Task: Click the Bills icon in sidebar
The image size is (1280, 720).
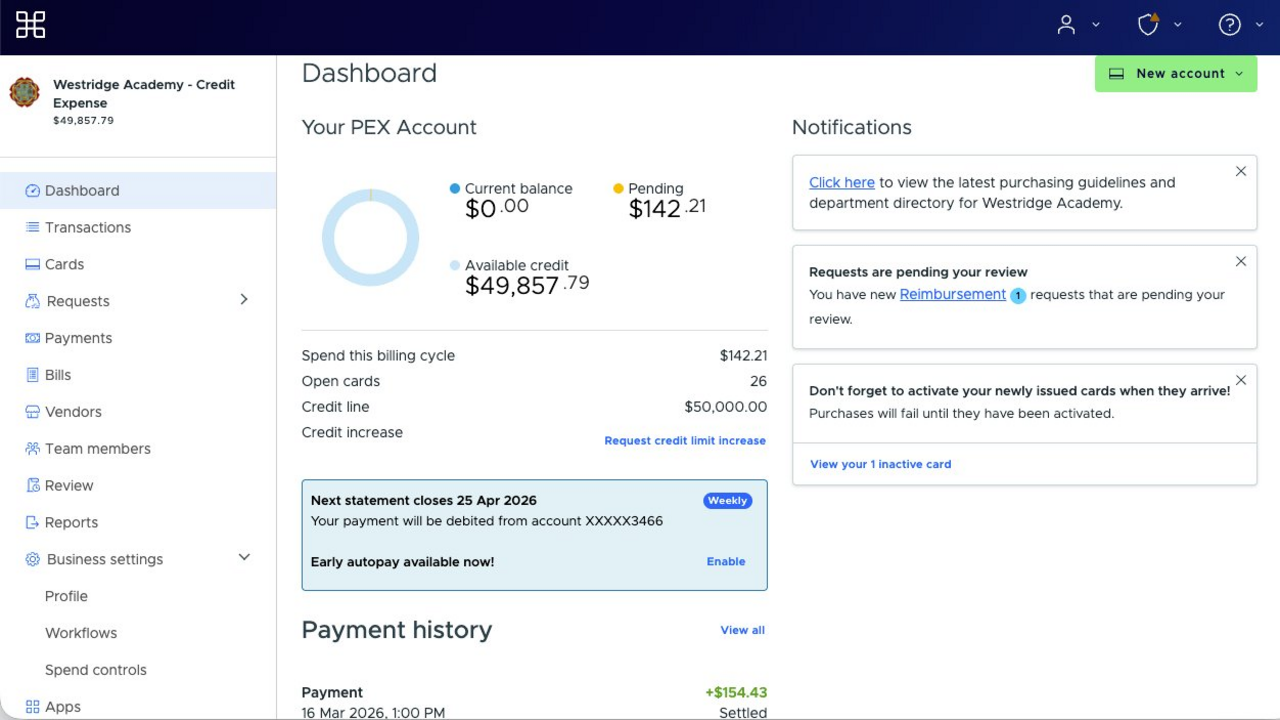Action: point(32,376)
